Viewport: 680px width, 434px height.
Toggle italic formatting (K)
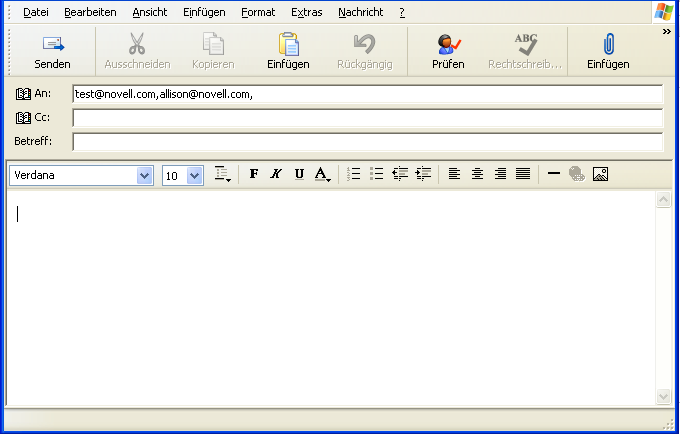point(276,174)
